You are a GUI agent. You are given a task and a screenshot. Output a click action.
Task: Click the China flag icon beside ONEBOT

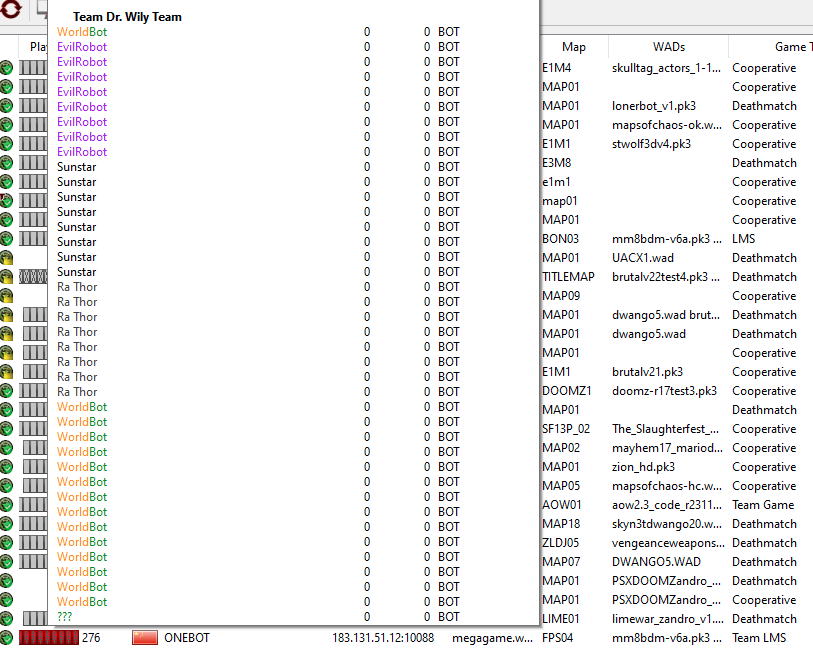(x=145, y=638)
